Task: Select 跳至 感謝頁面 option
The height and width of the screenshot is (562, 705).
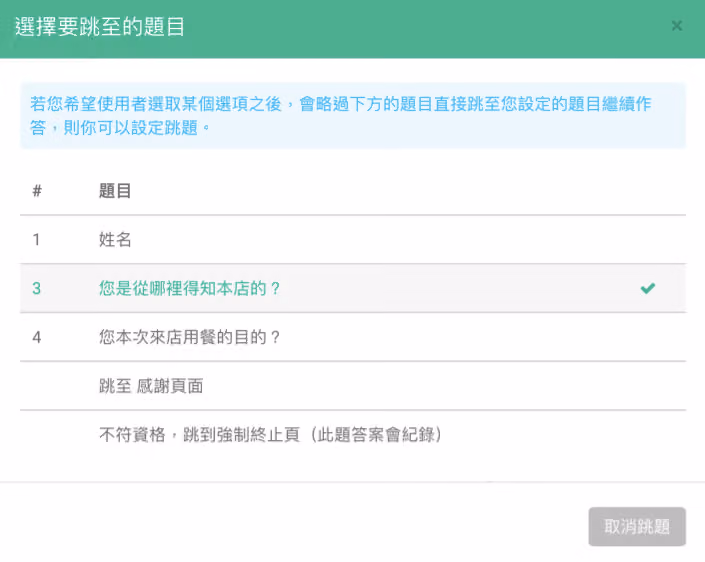Action: click(x=353, y=386)
